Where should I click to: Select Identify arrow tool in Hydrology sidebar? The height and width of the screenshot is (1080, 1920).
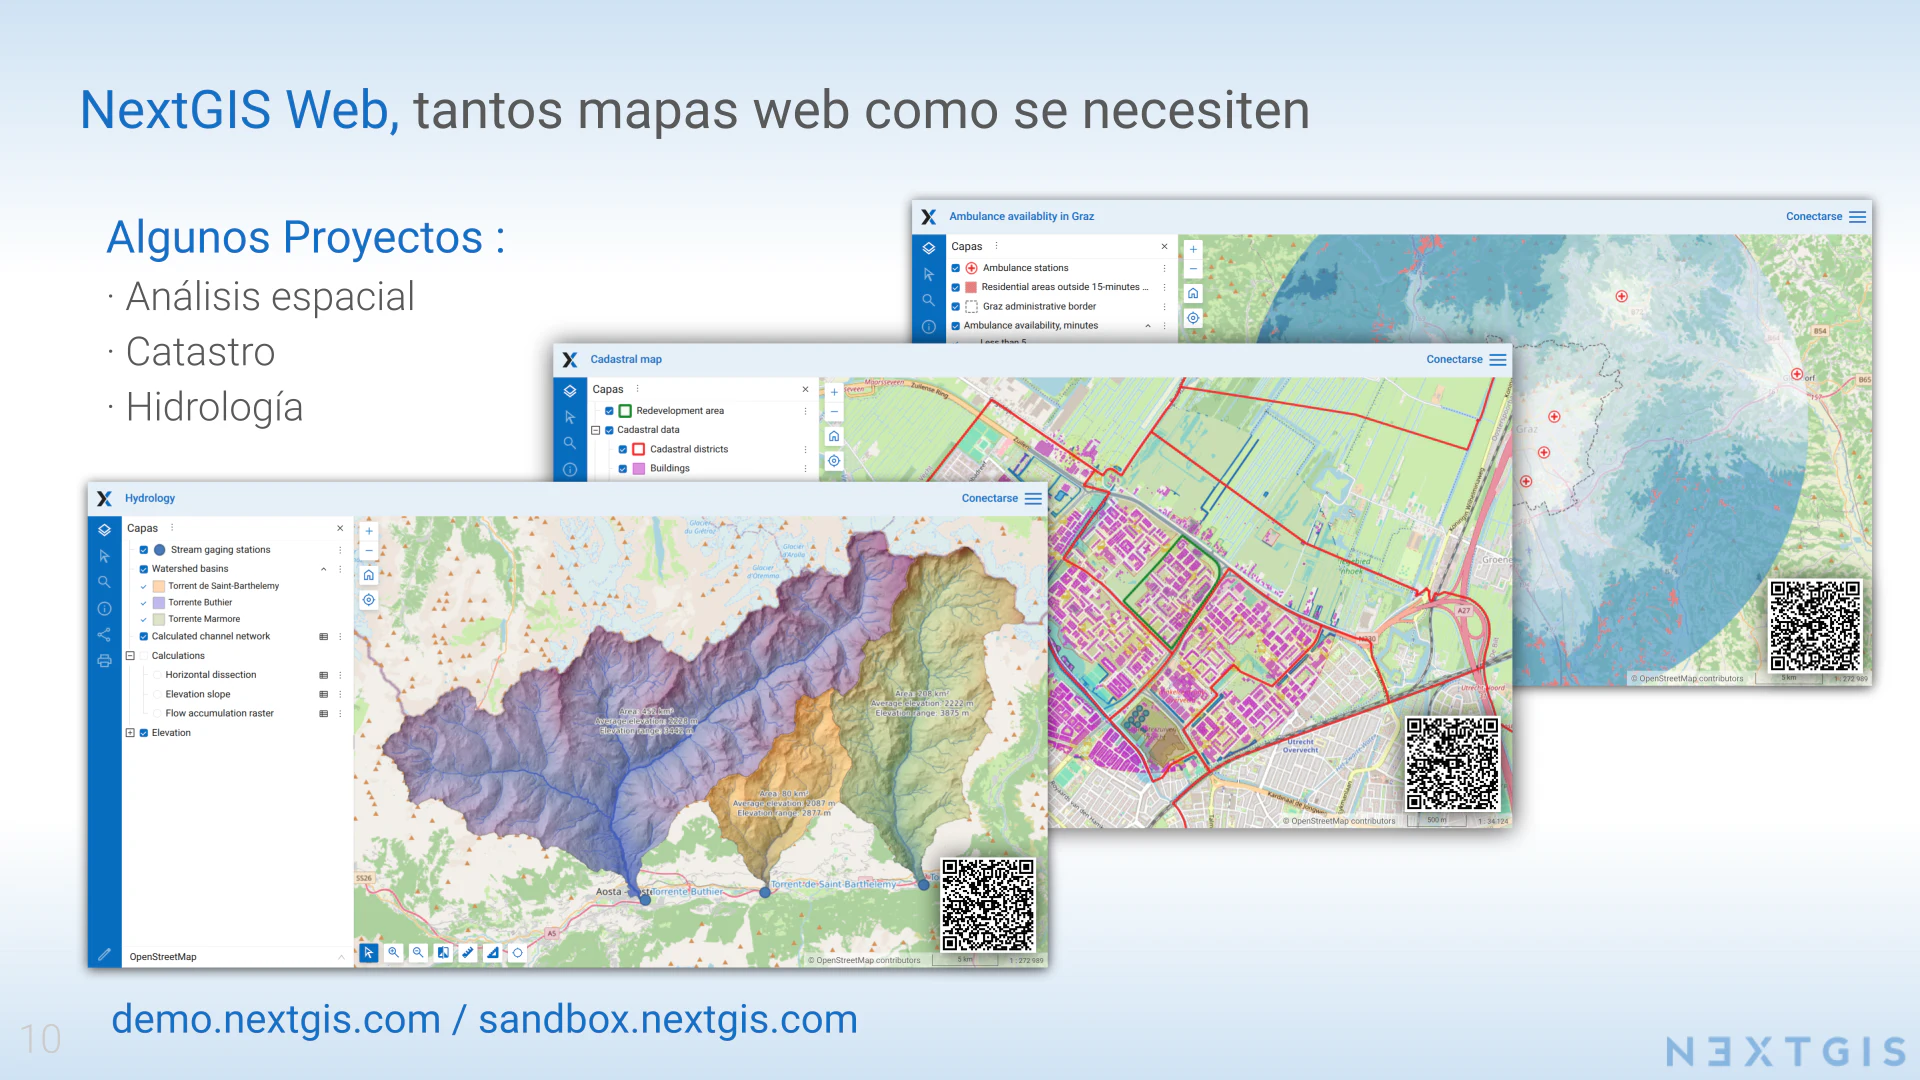[x=104, y=556]
